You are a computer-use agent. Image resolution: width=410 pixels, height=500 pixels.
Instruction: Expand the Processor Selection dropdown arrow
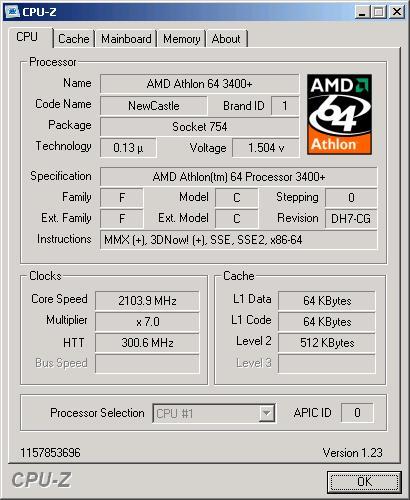266,413
